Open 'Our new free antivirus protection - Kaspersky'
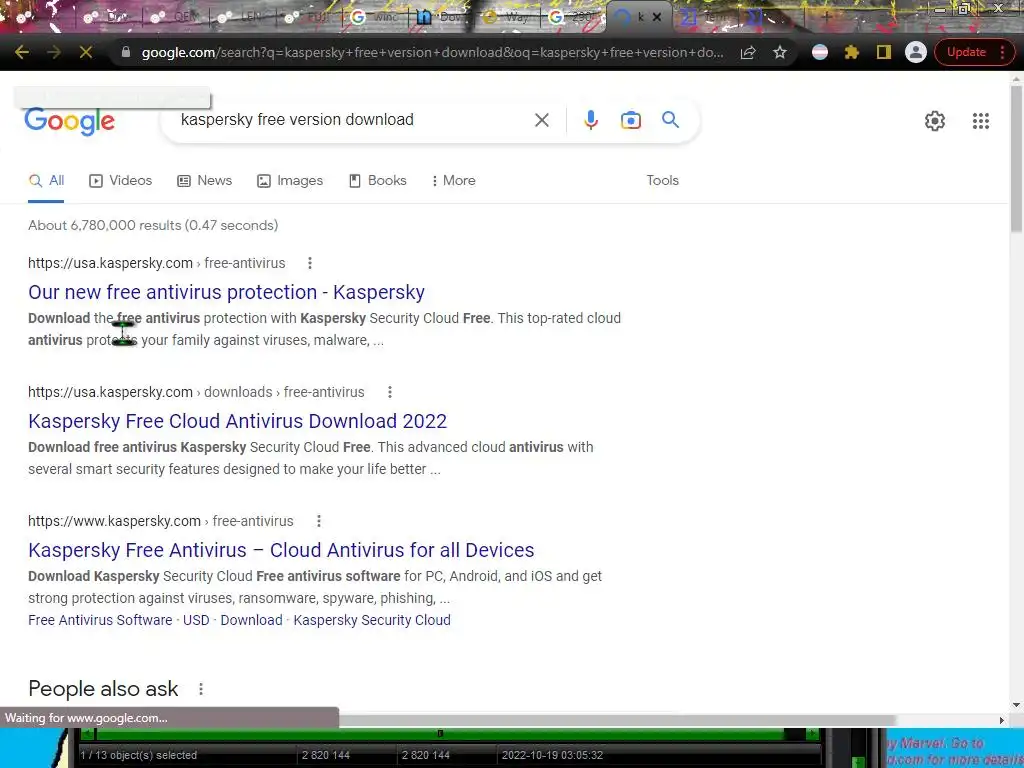1024x768 pixels. [226, 292]
